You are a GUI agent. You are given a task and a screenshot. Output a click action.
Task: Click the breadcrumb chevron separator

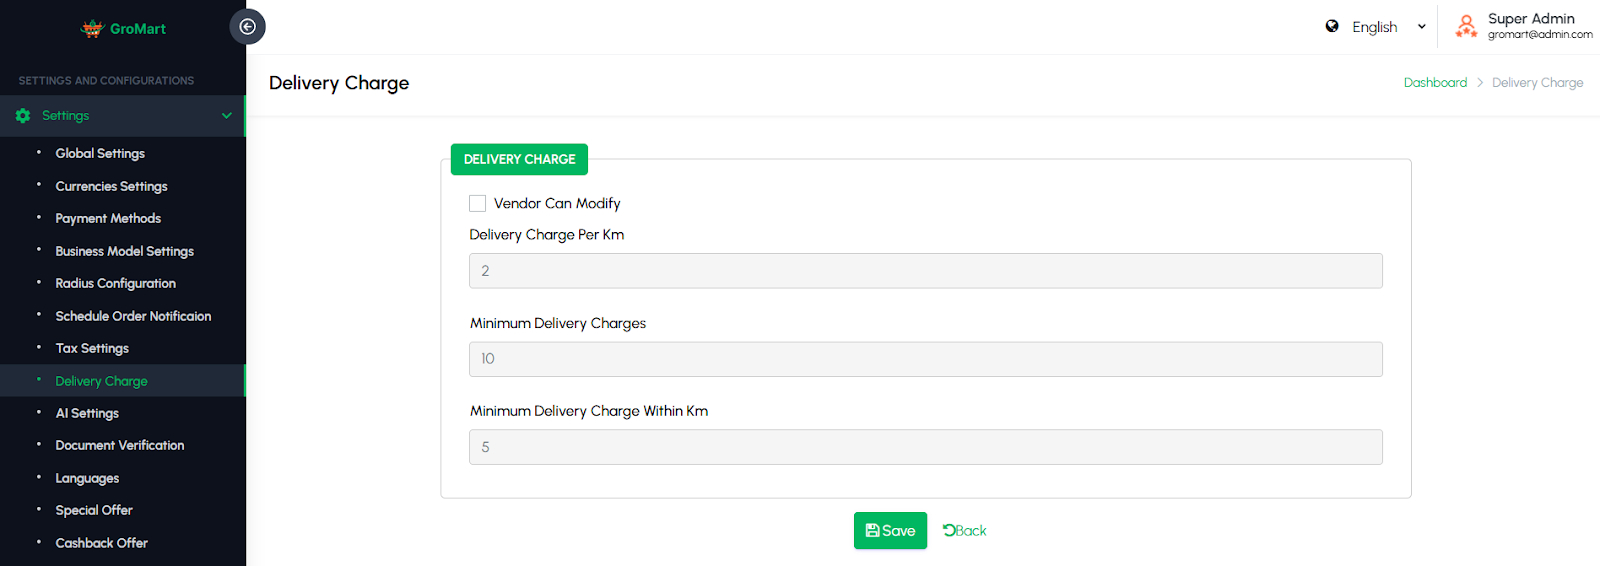point(1480,83)
